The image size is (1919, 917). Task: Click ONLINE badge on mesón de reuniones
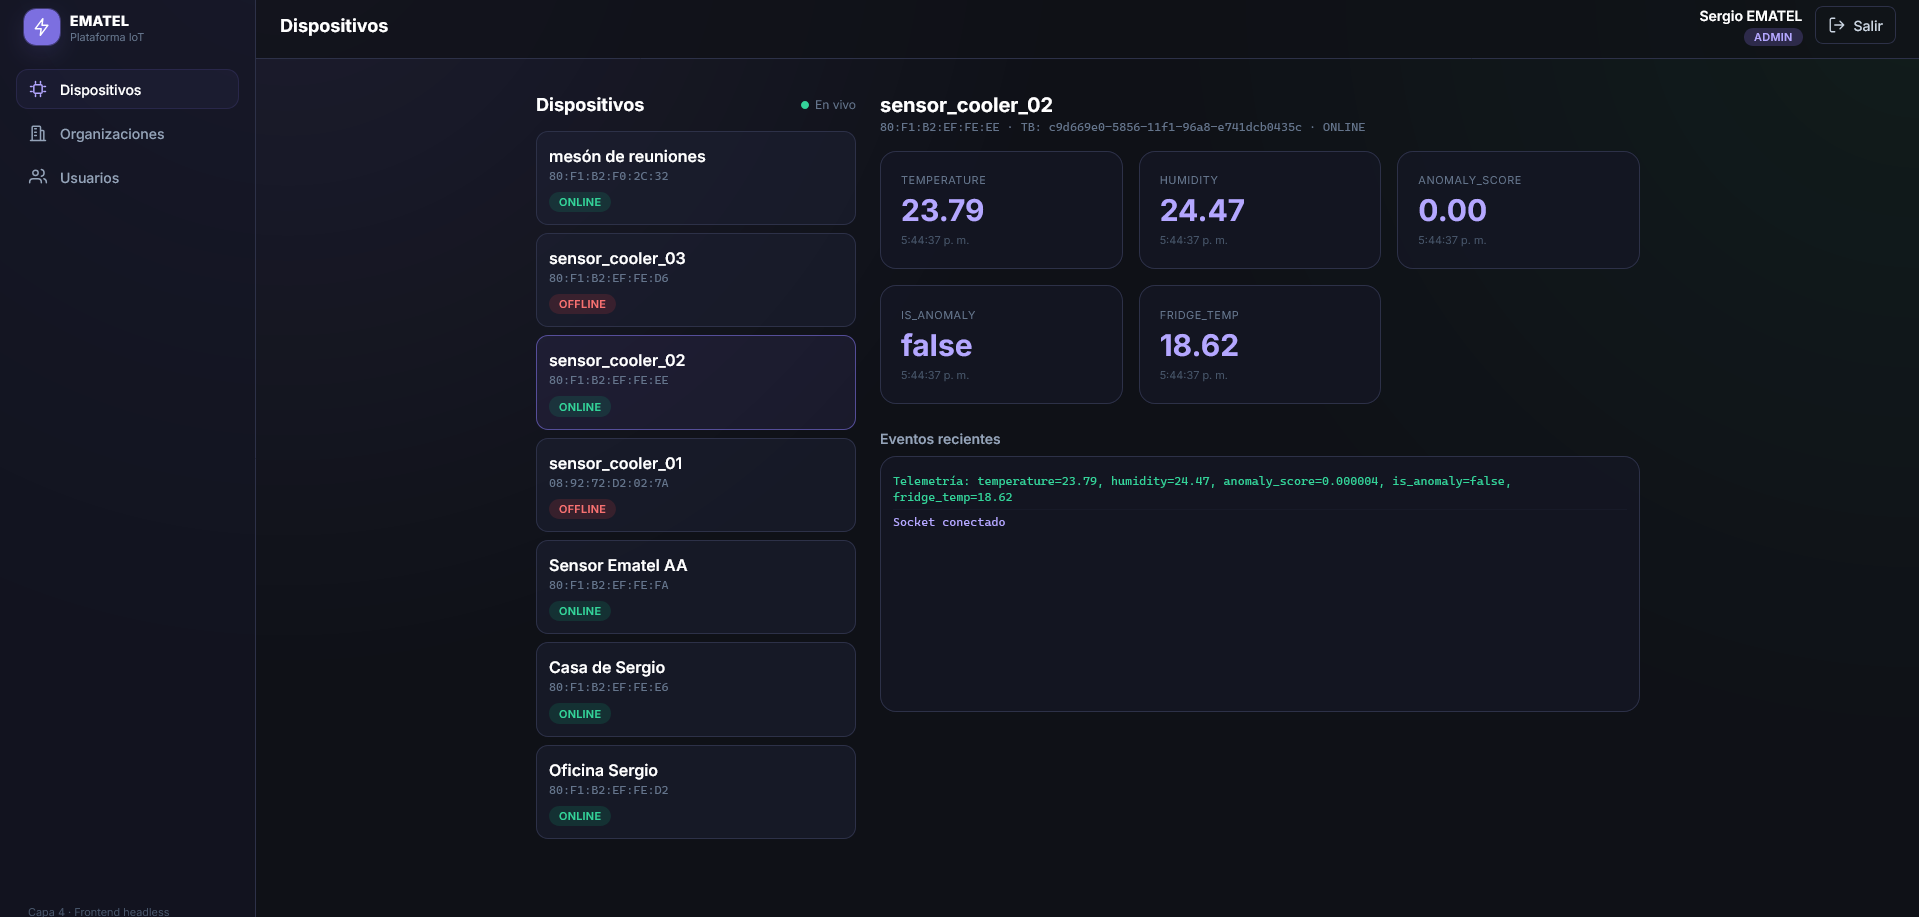coord(580,202)
